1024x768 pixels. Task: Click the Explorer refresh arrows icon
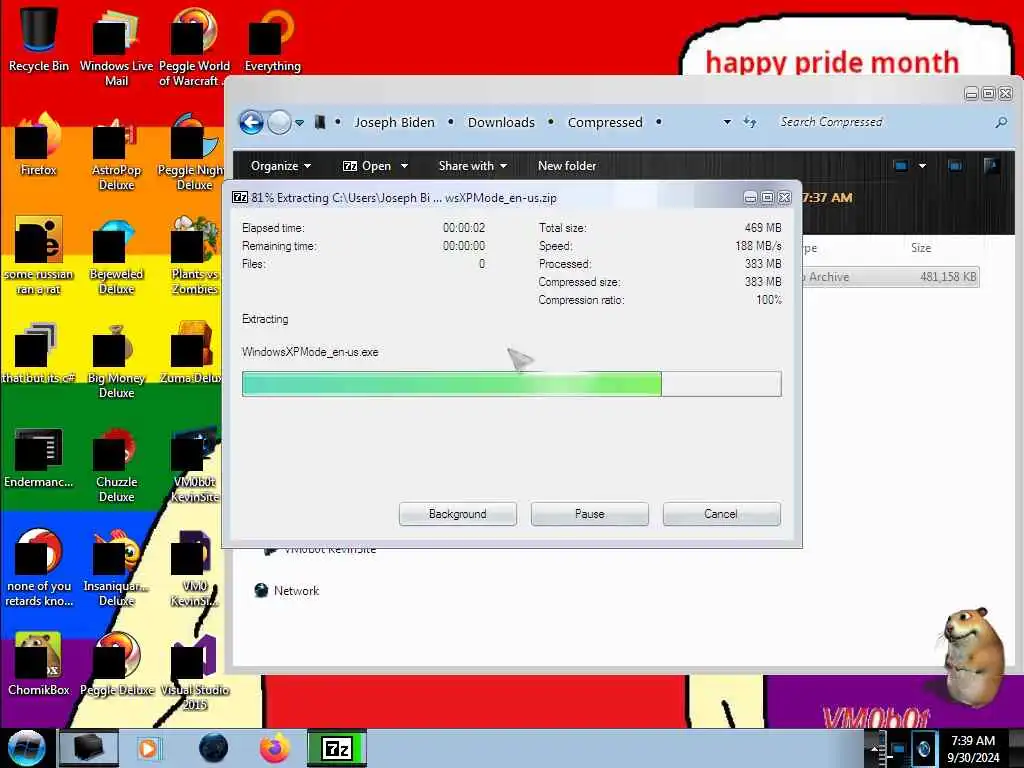(x=750, y=122)
